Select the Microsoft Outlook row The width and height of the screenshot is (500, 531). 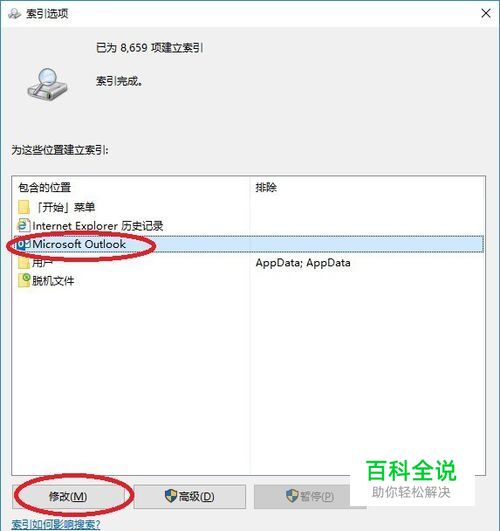tap(249, 244)
